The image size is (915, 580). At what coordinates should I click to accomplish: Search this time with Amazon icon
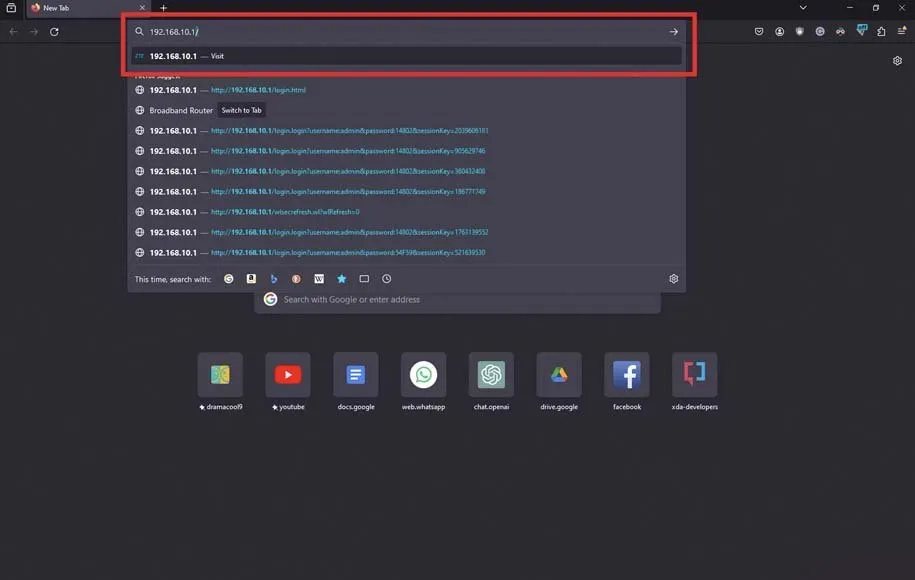click(x=252, y=279)
